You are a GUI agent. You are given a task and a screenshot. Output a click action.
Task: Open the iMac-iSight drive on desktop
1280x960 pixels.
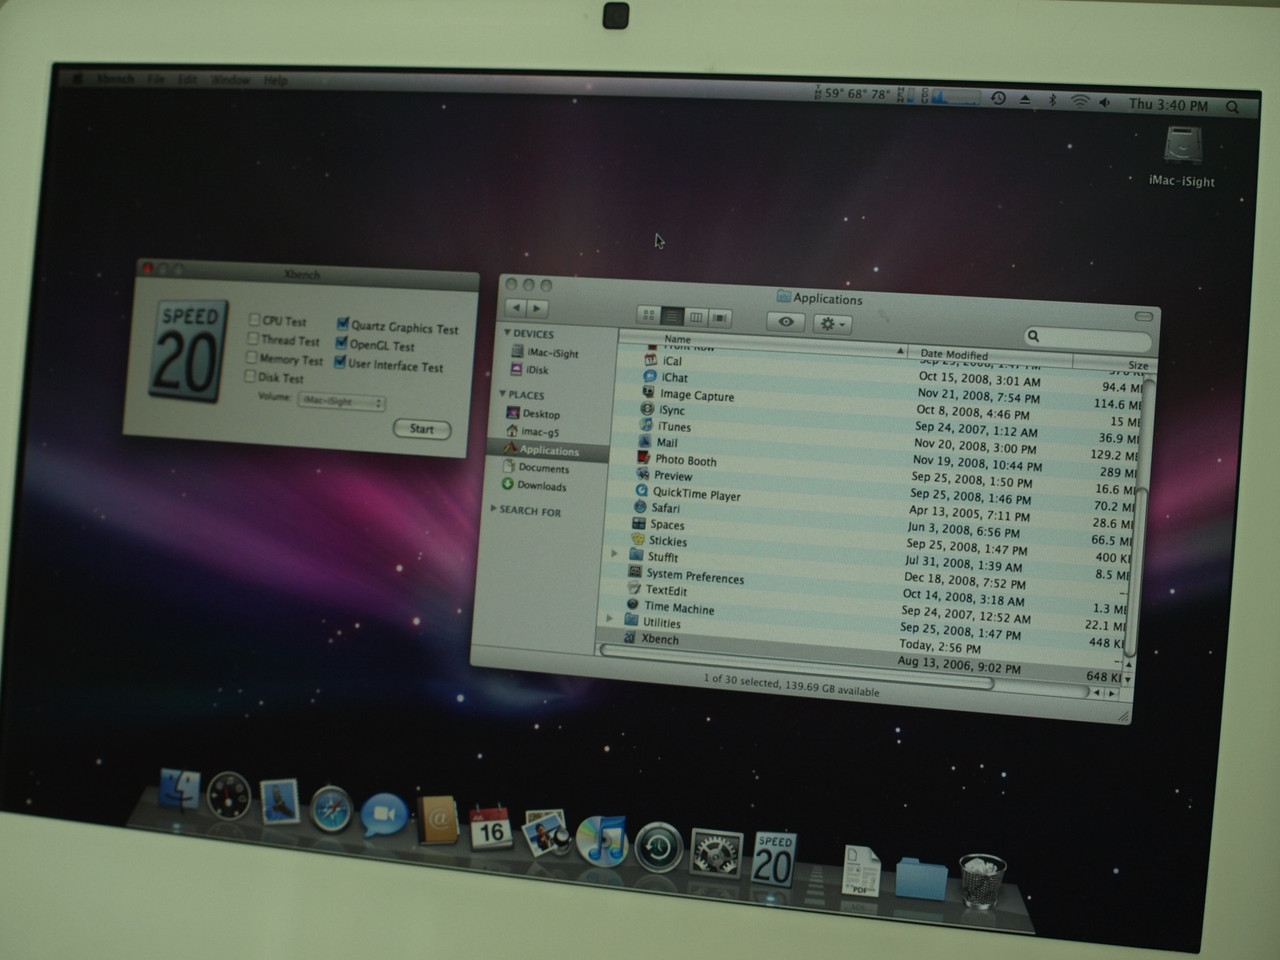1183,157
